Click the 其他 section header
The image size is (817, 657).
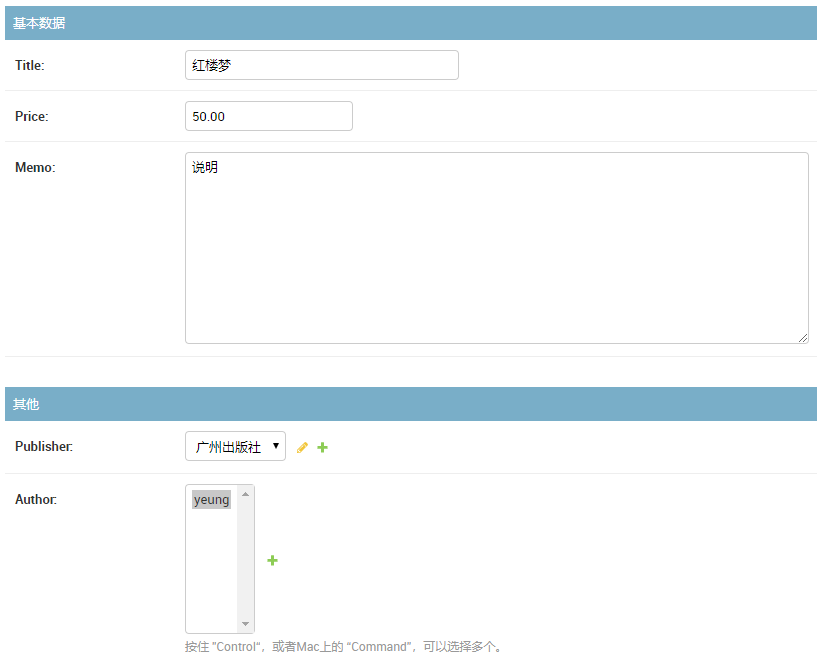pyautogui.click(x=411, y=404)
